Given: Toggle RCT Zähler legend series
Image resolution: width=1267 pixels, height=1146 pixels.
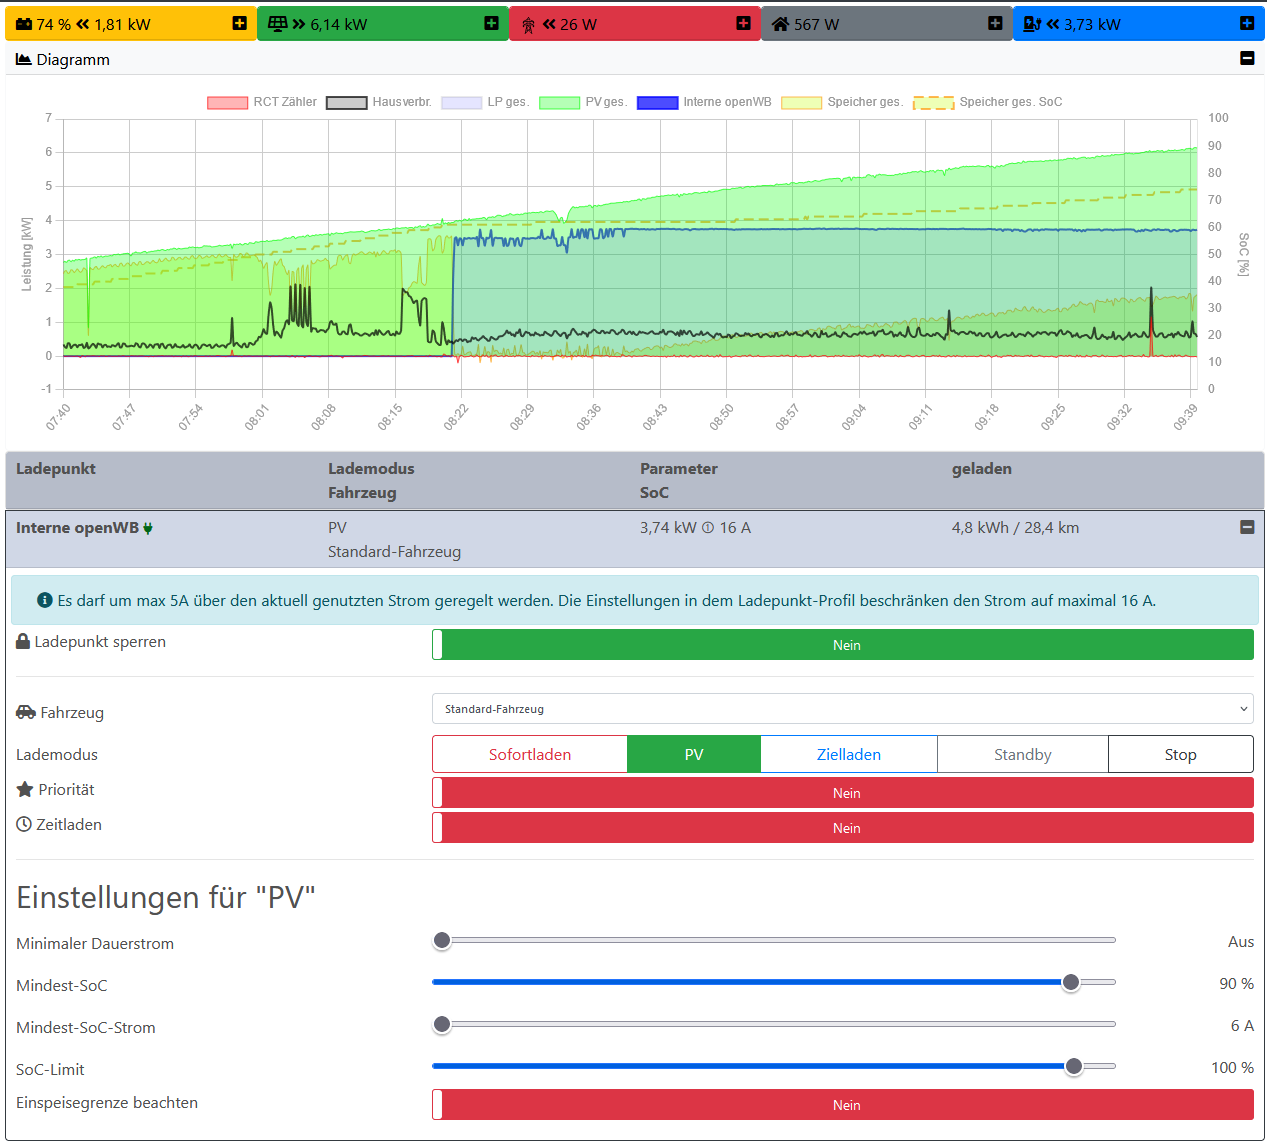Looking at the screenshot, I should (262, 102).
